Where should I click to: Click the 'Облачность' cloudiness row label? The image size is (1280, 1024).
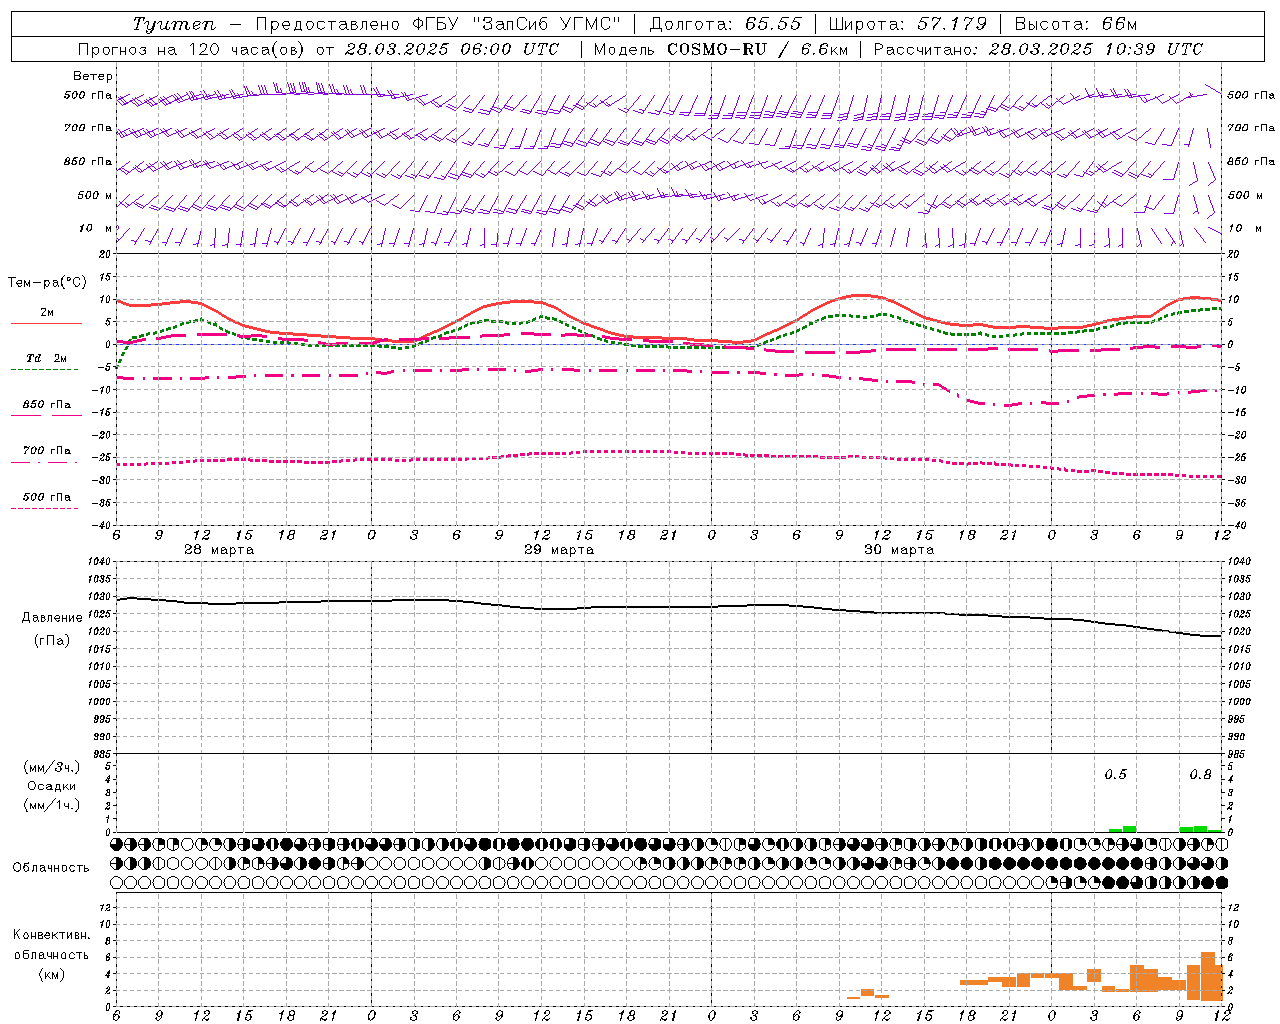coord(50,867)
